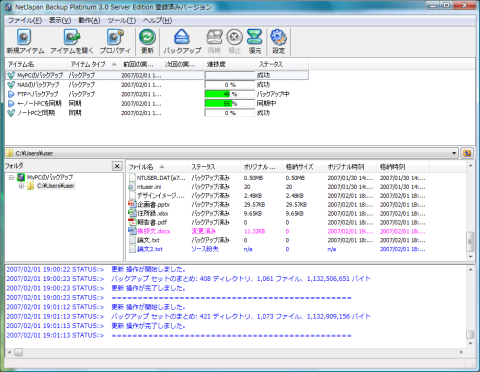Select ←ノートPCを同期 row icon
The width and height of the screenshot is (480, 372).
pos(11,103)
